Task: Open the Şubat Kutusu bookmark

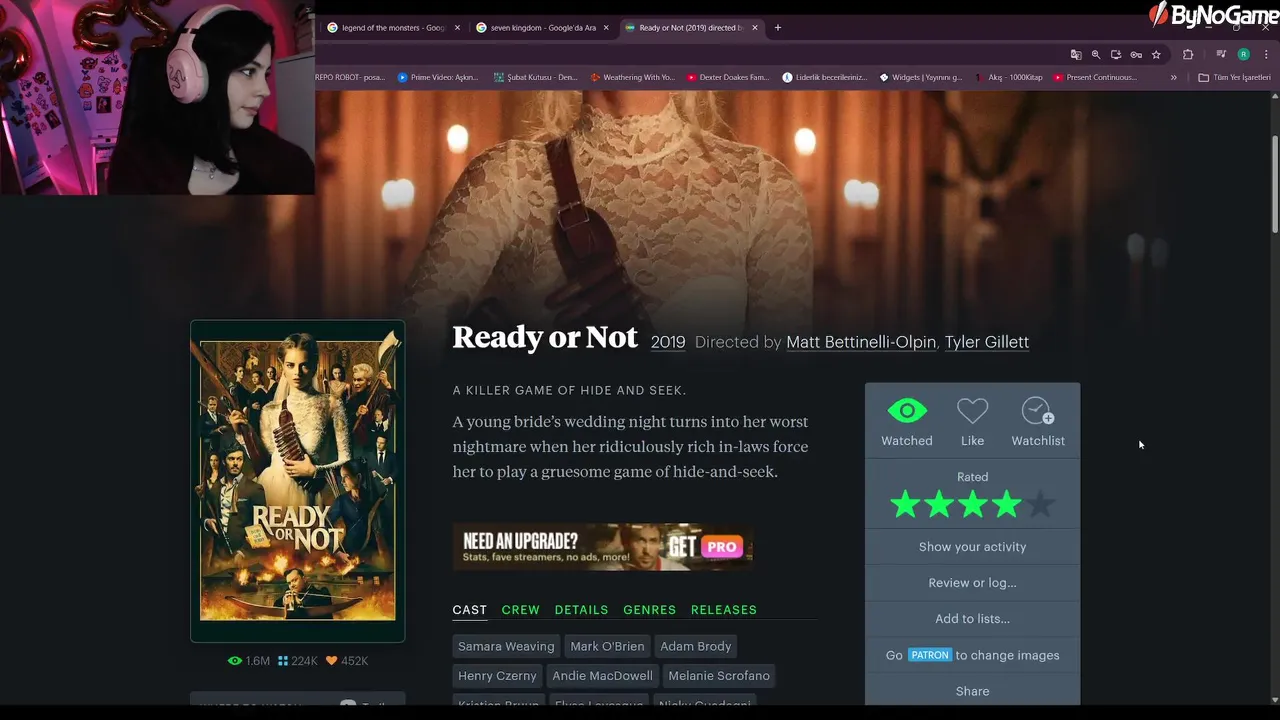Action: [x=536, y=78]
